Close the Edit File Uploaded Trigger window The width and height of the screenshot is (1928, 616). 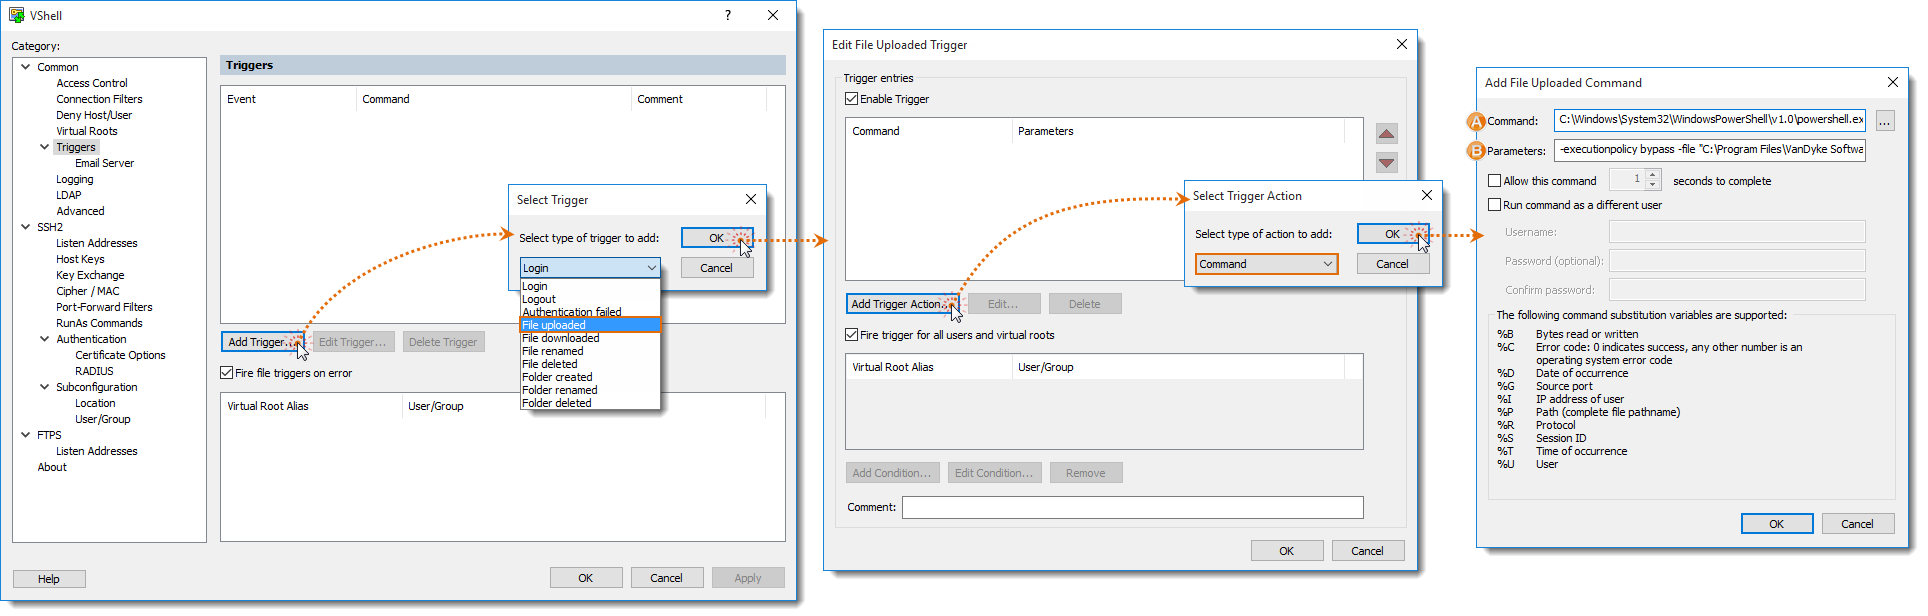click(1401, 44)
